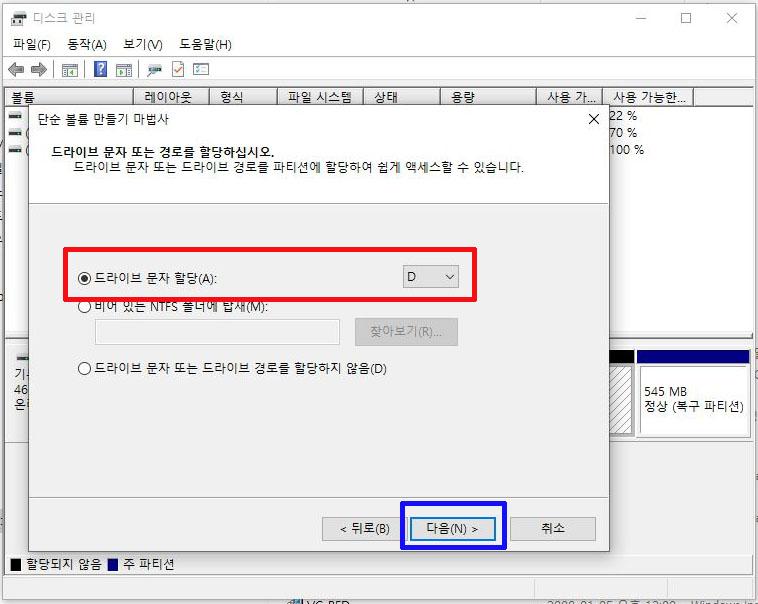
Task: Click the hatched unallocated partition block
Action: [621, 399]
